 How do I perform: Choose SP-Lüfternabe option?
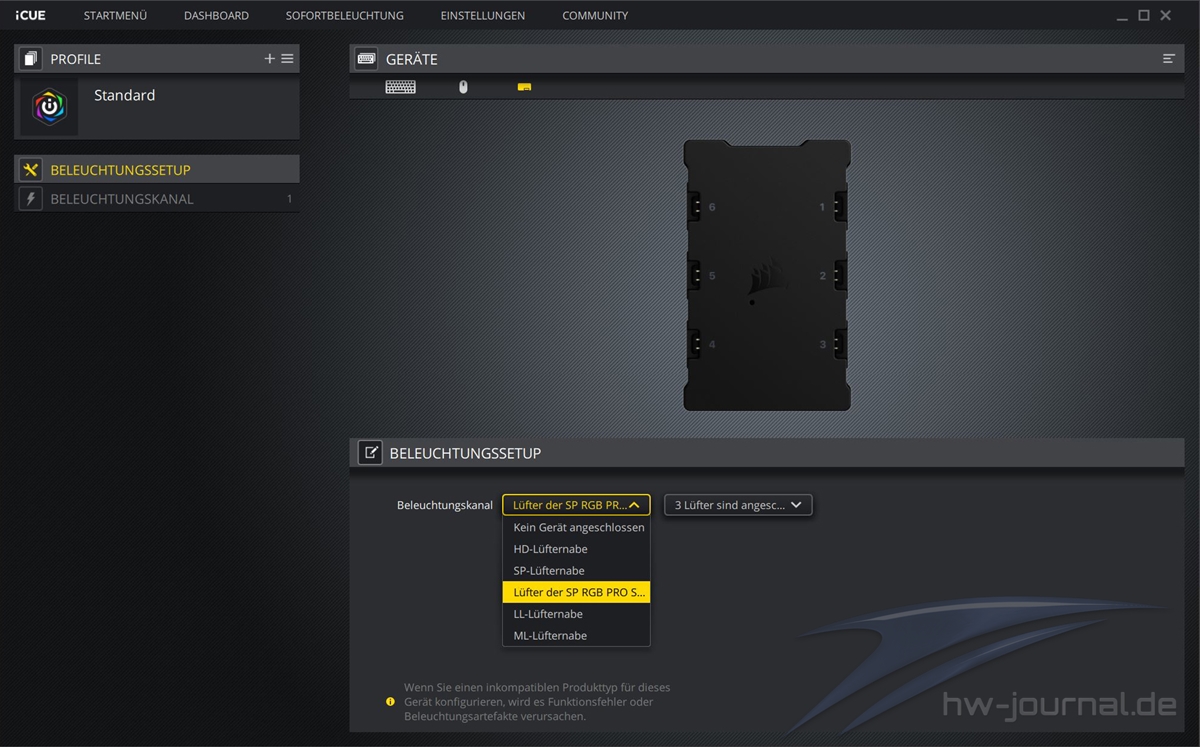pos(576,571)
